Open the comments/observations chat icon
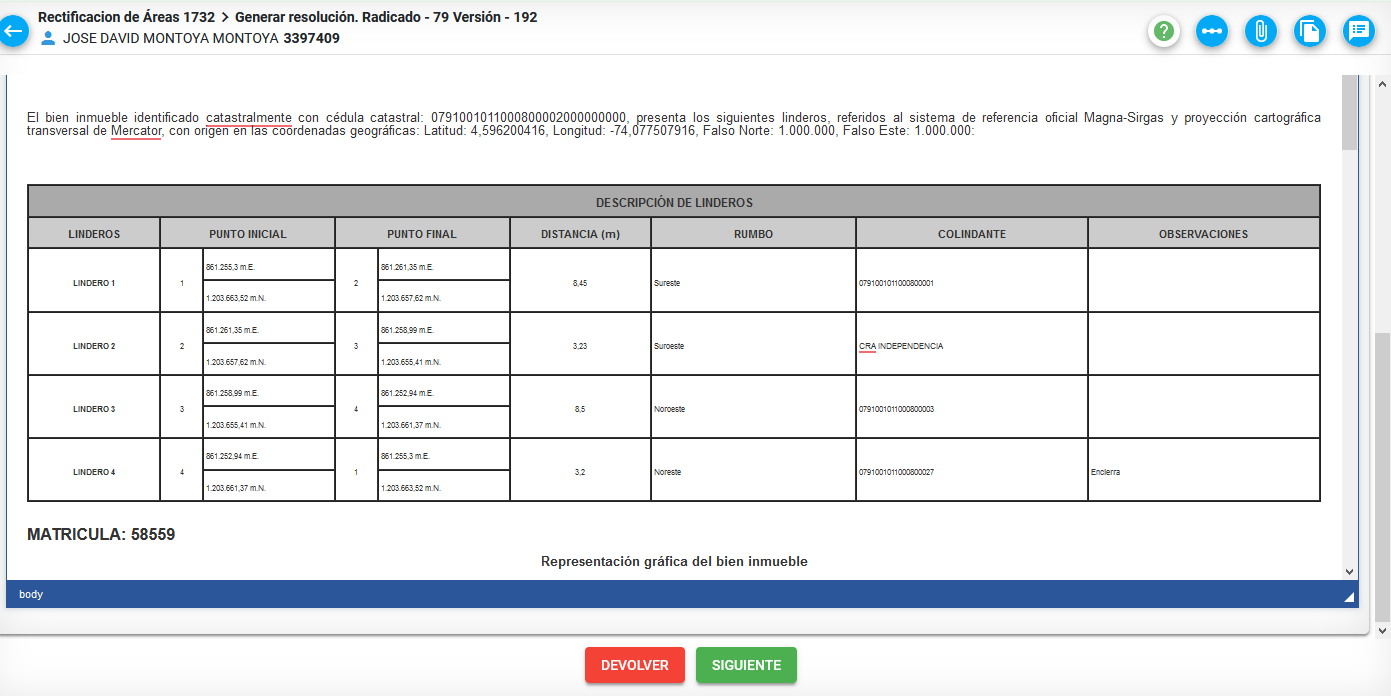This screenshot has width=1391, height=696. [1359, 31]
